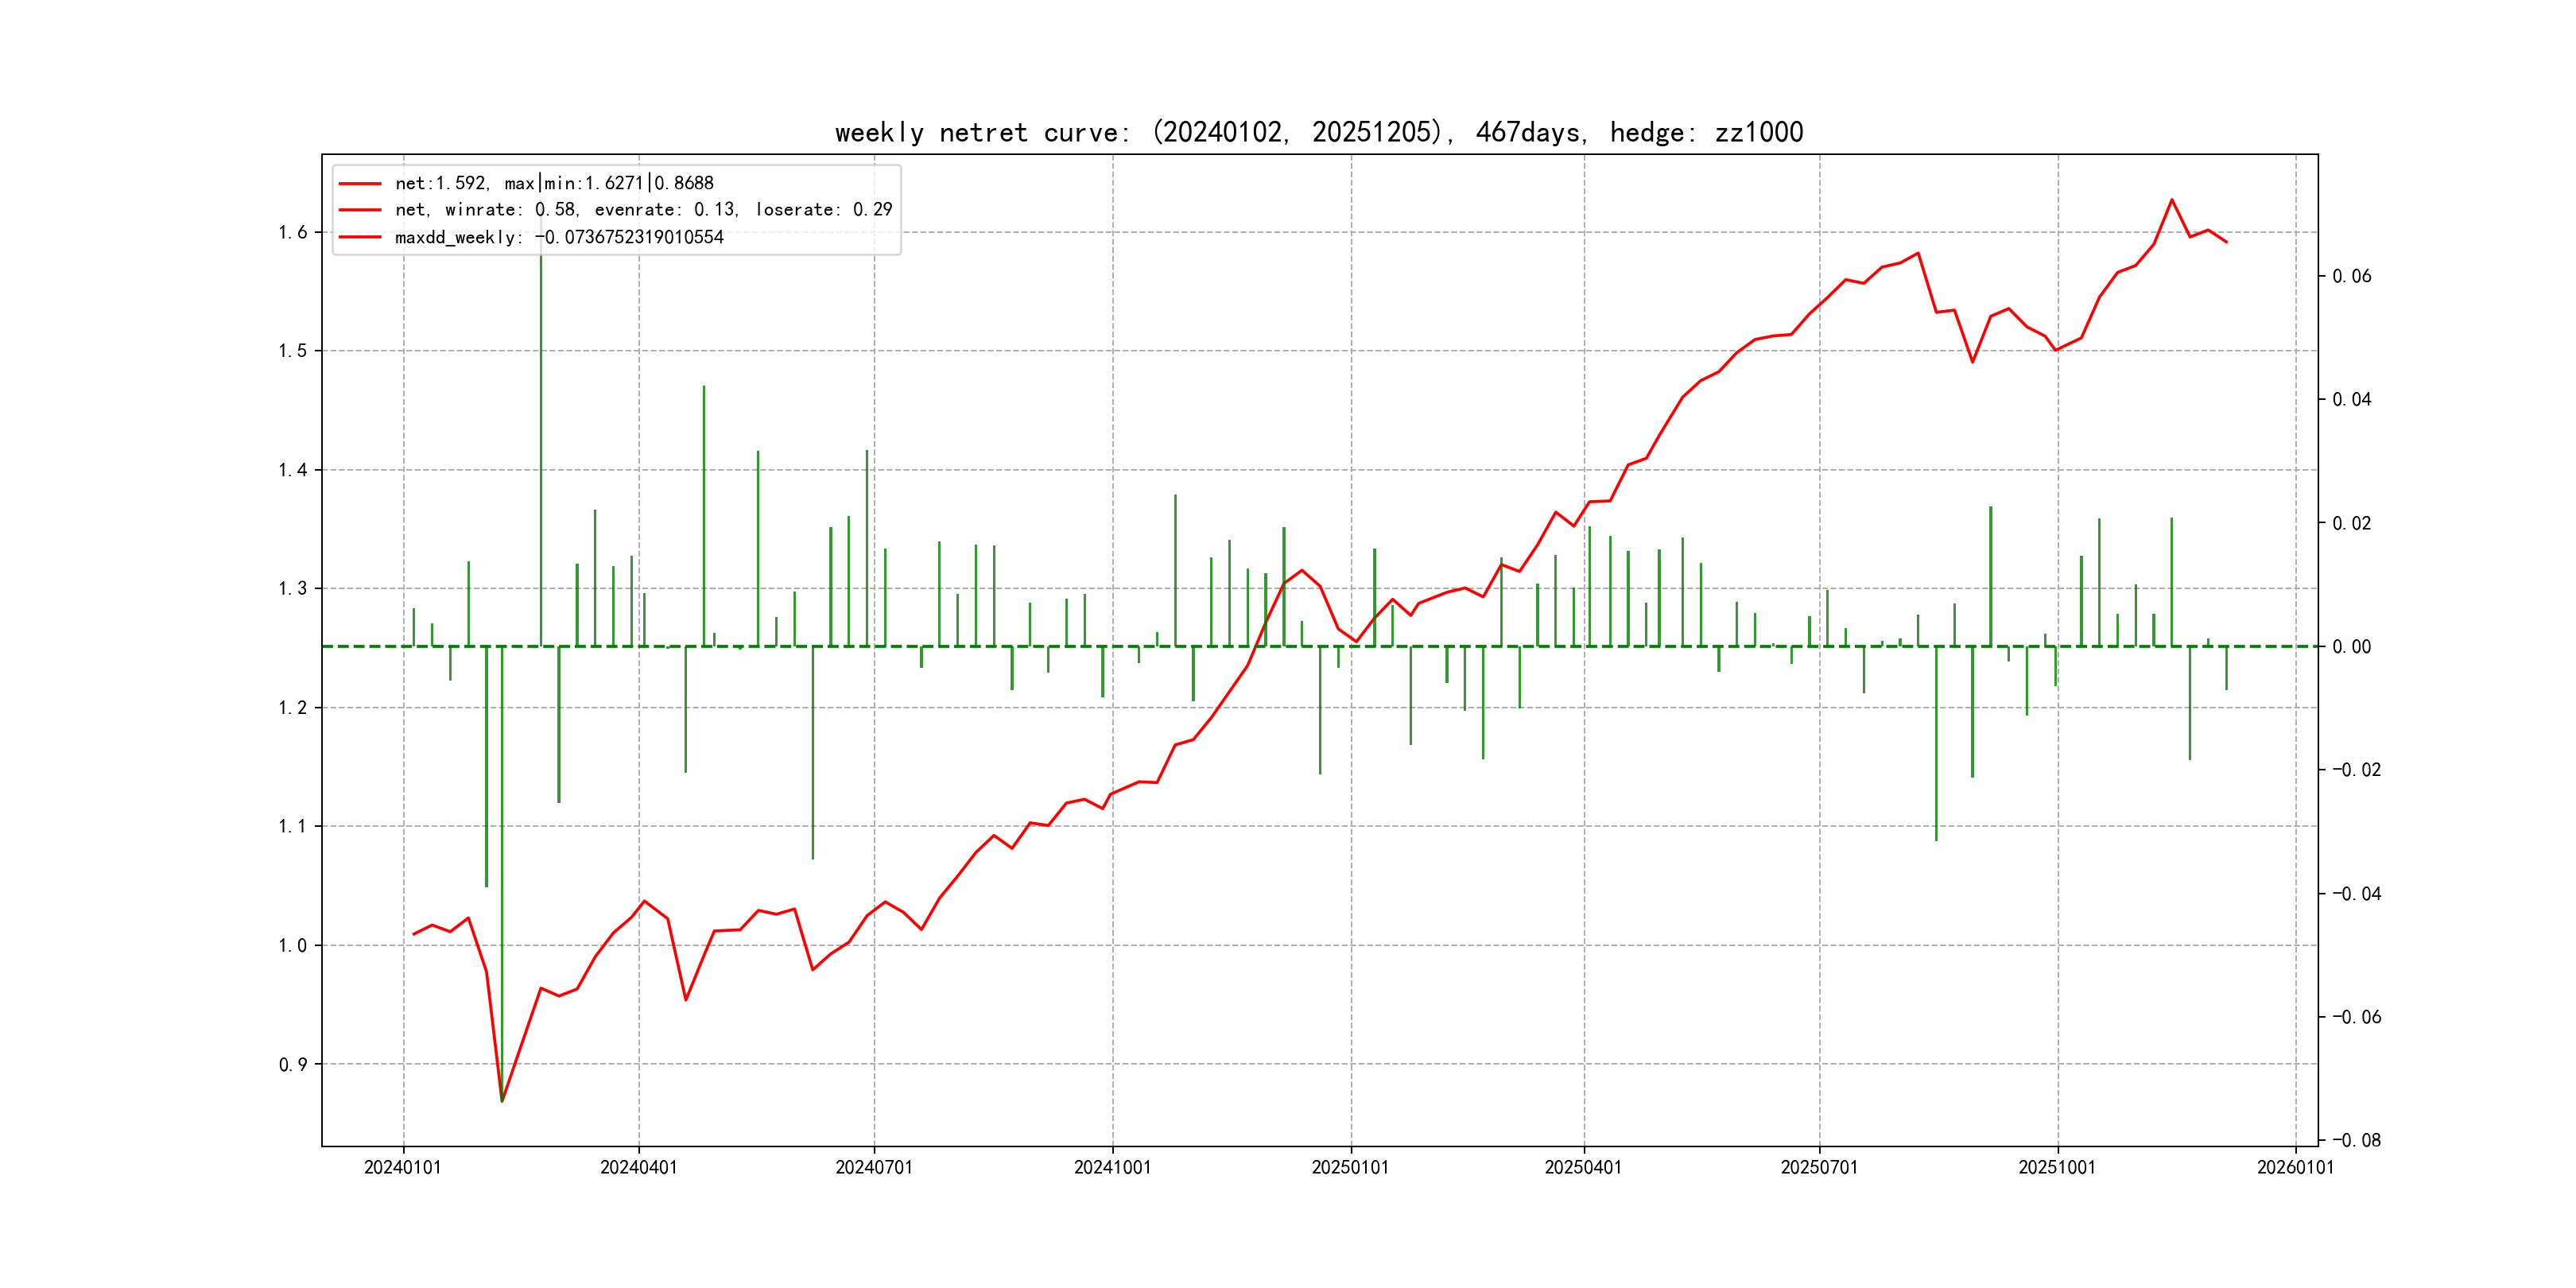Click the 20250701 x-axis label

pyautogui.click(x=1819, y=1167)
